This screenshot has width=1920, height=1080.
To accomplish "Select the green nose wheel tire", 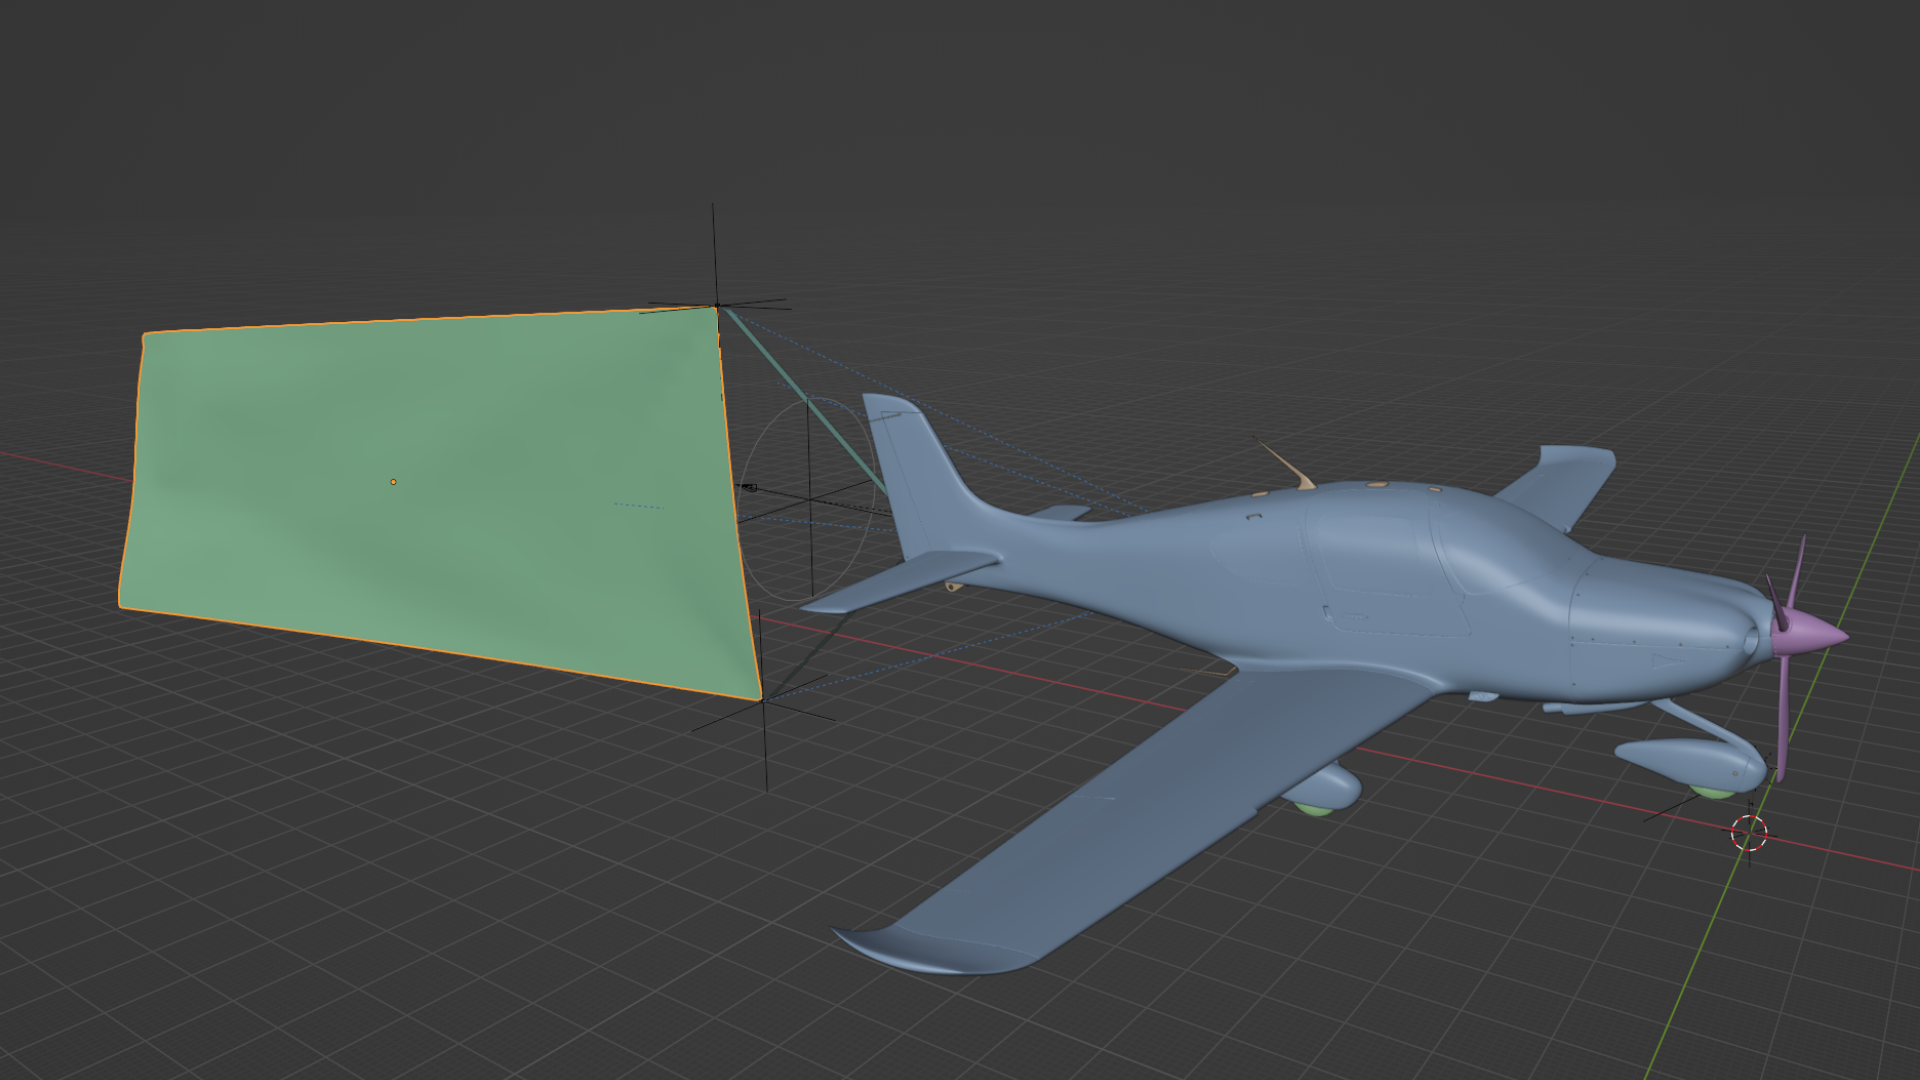I will (x=1712, y=793).
